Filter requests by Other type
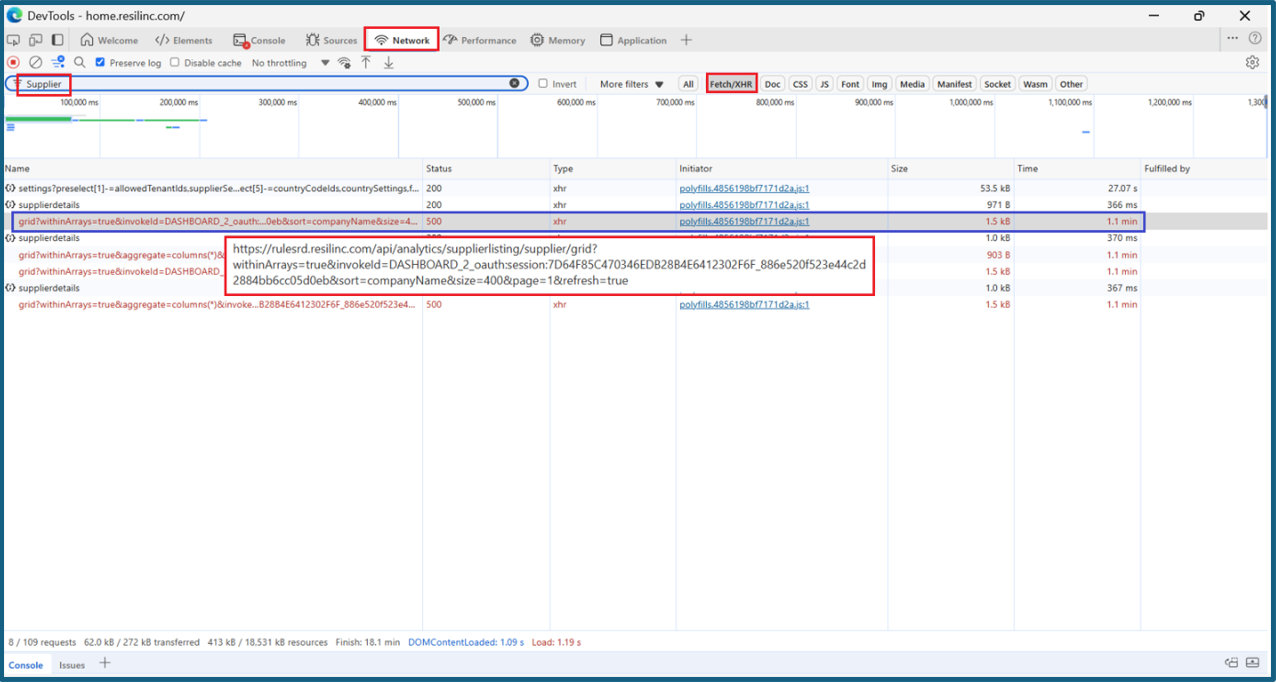Image resolution: width=1276 pixels, height=683 pixels. point(1071,84)
